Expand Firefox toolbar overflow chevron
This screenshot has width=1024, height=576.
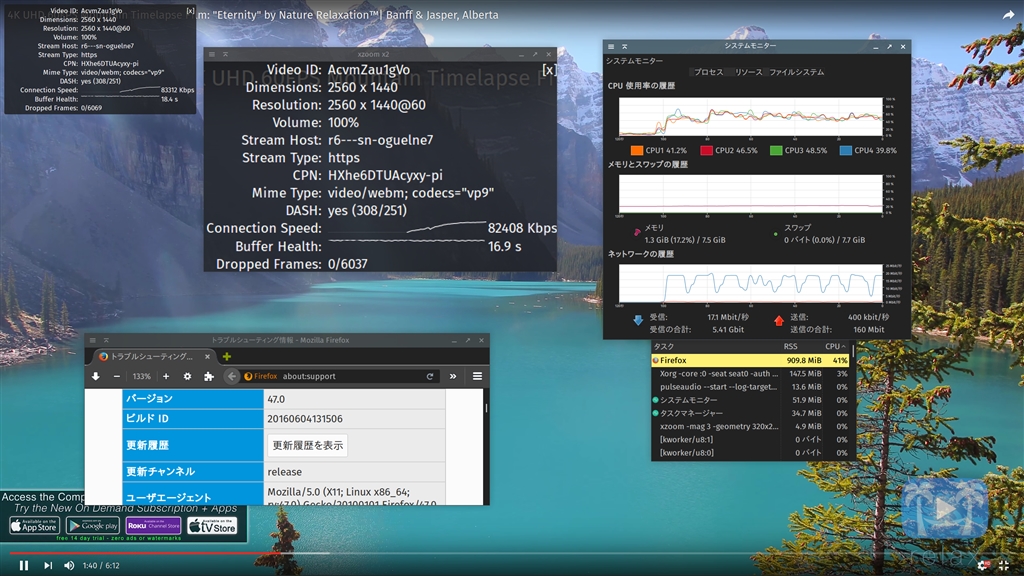pos(453,376)
